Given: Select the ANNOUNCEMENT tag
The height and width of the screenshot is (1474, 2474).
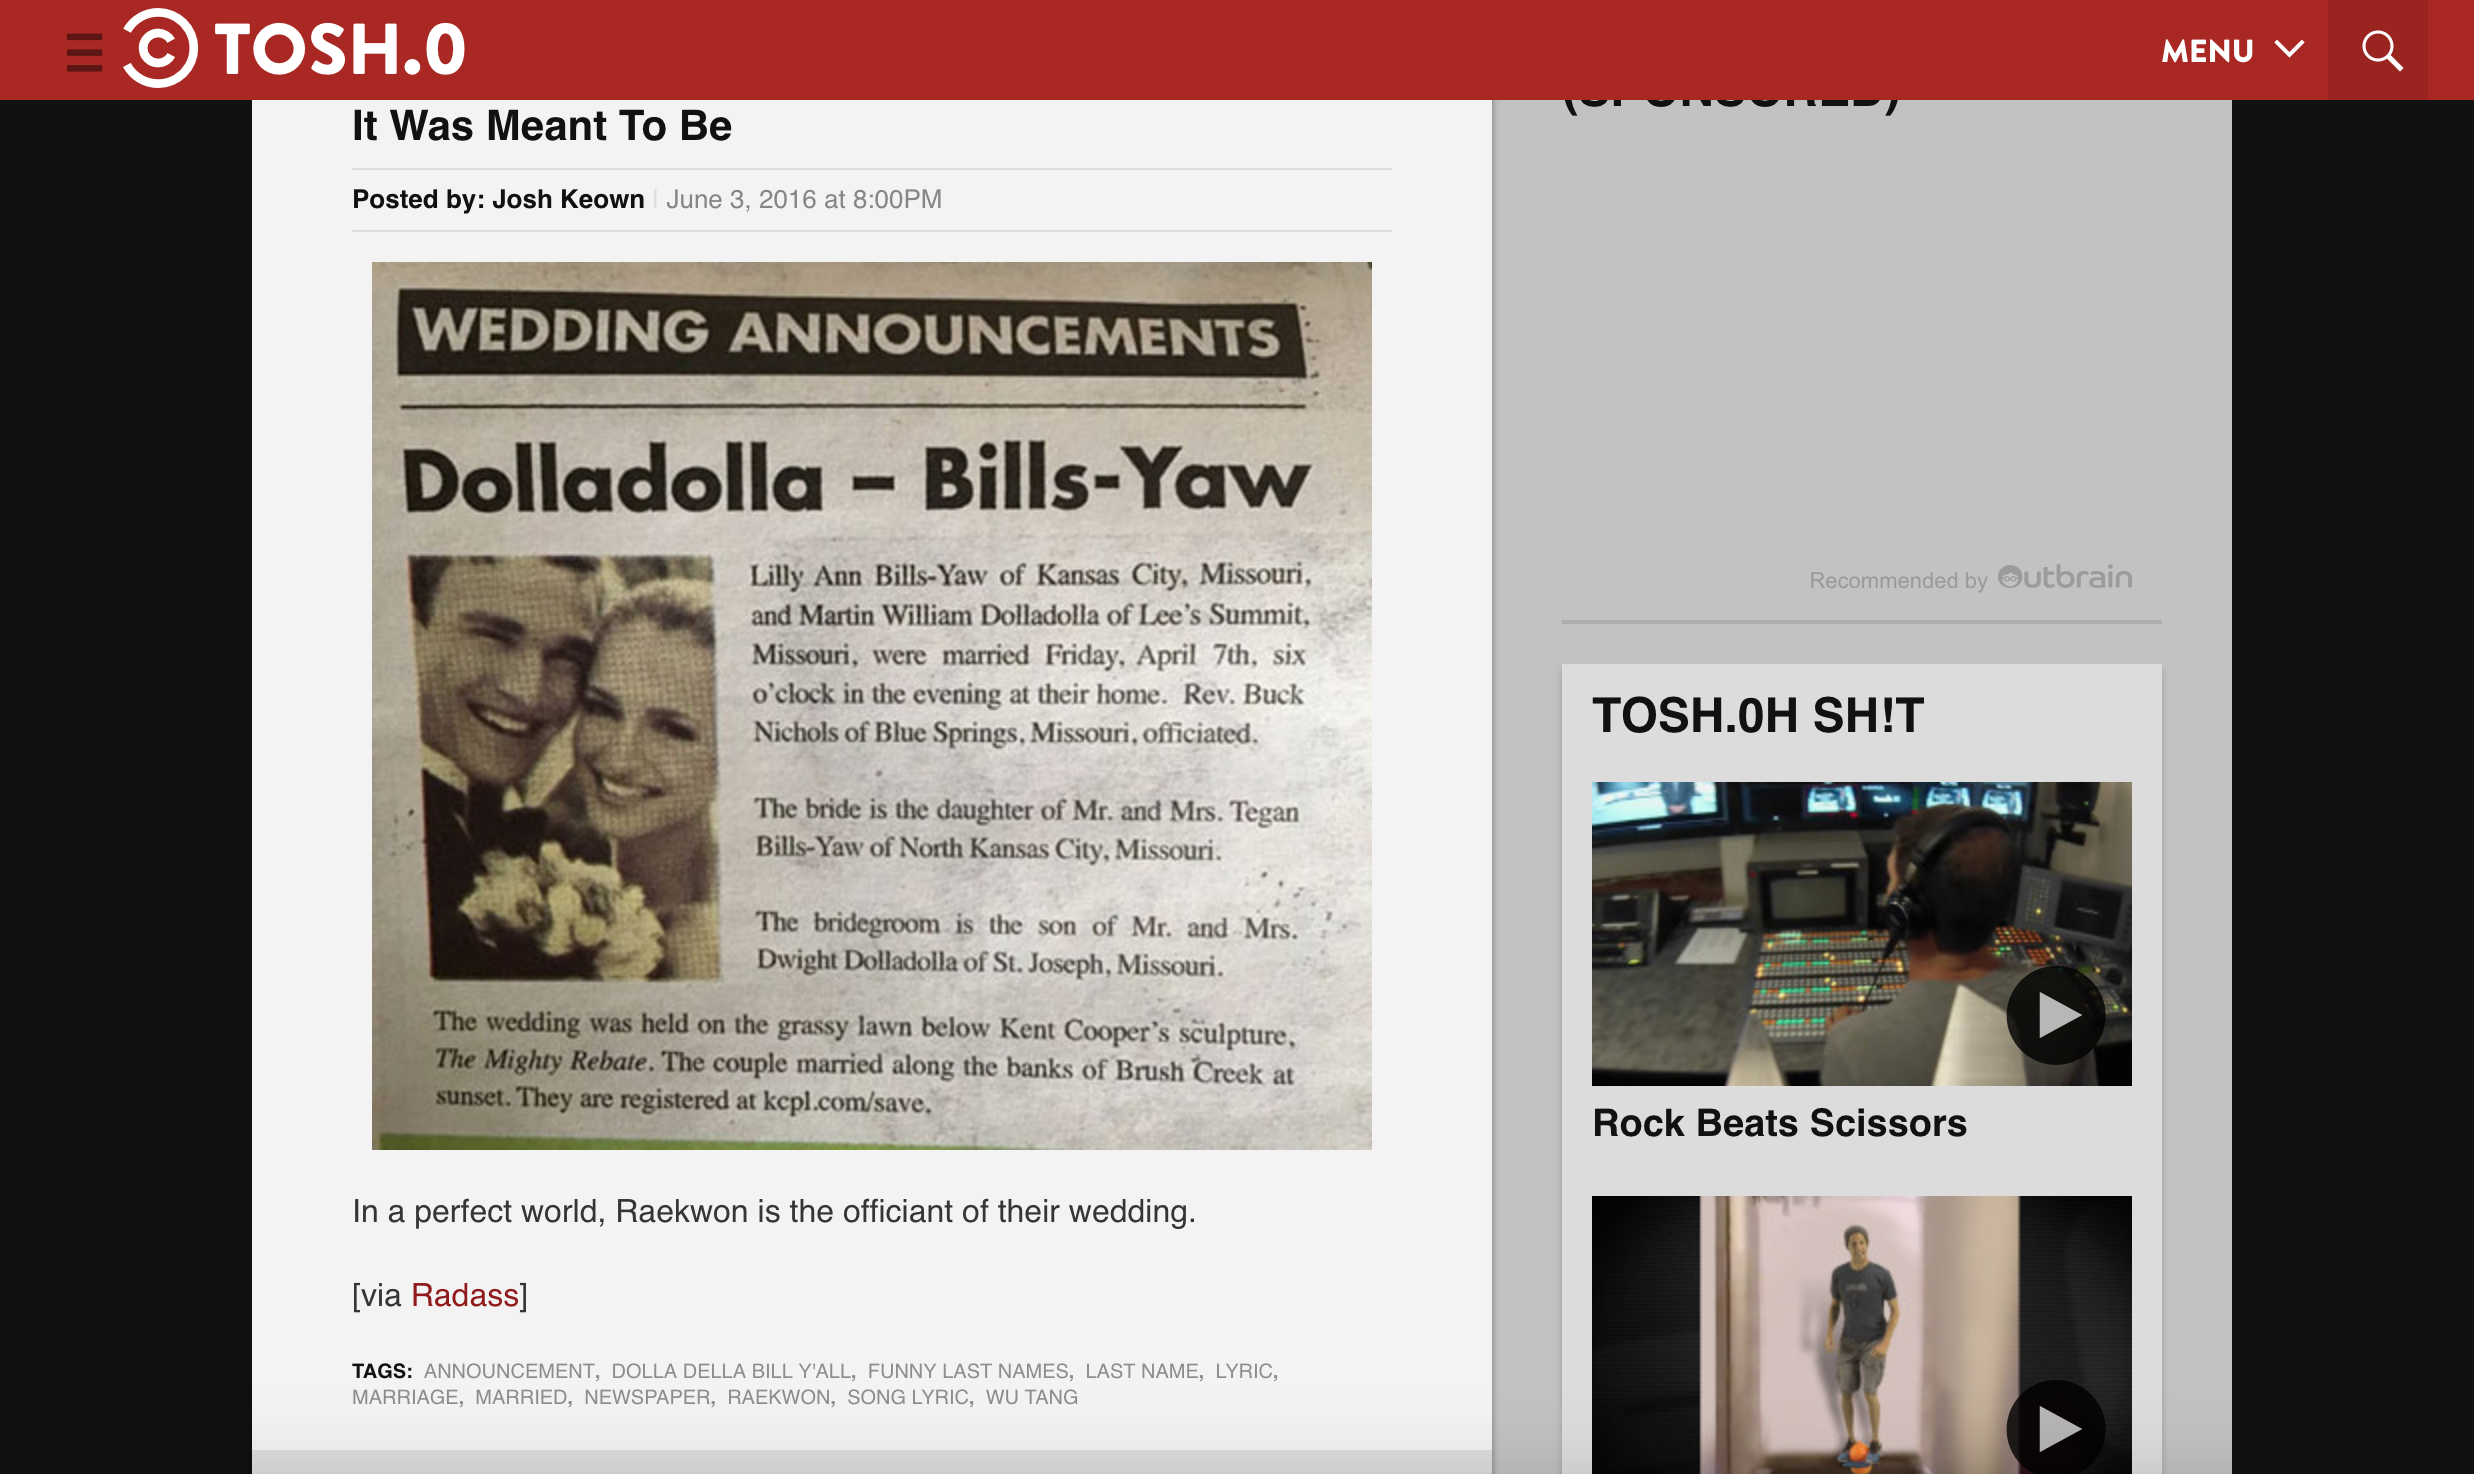Looking at the screenshot, I should (508, 1371).
